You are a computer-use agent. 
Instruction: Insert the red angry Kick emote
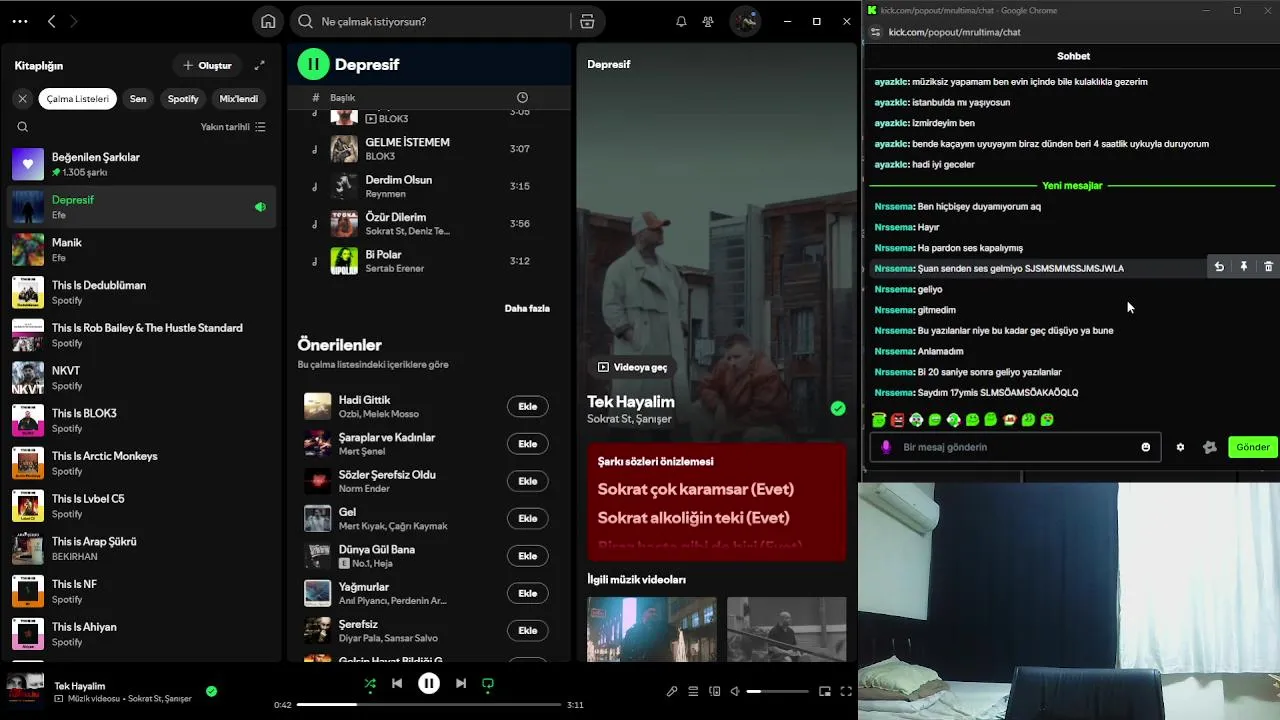coord(897,420)
